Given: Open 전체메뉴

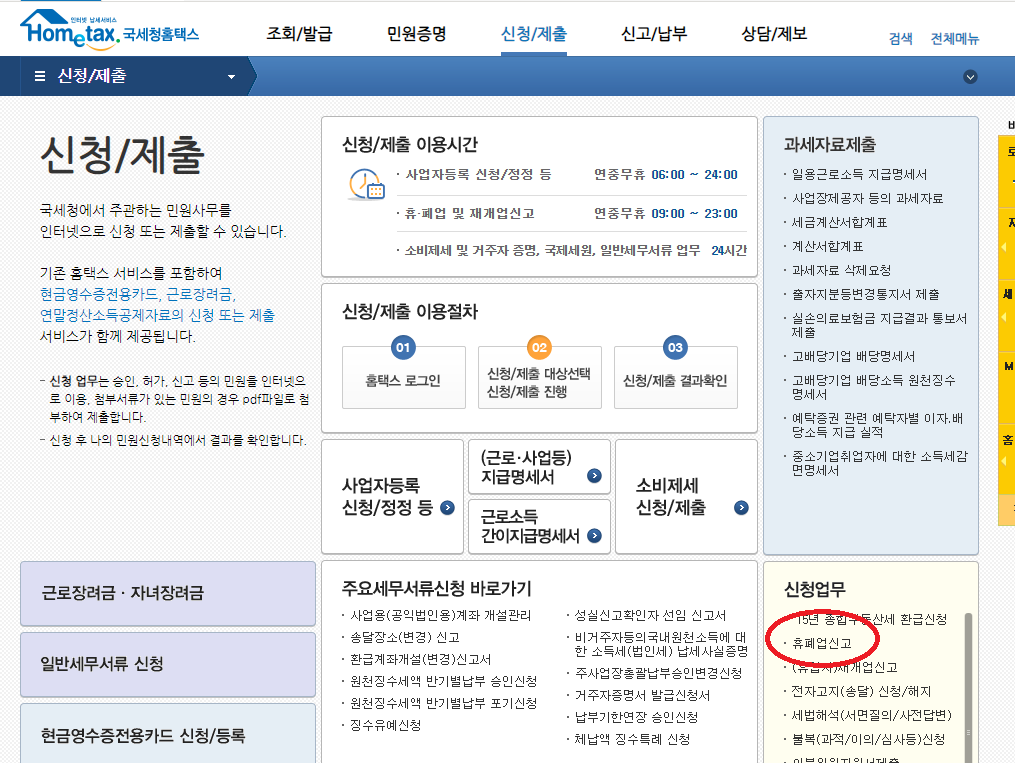Looking at the screenshot, I should point(955,39).
